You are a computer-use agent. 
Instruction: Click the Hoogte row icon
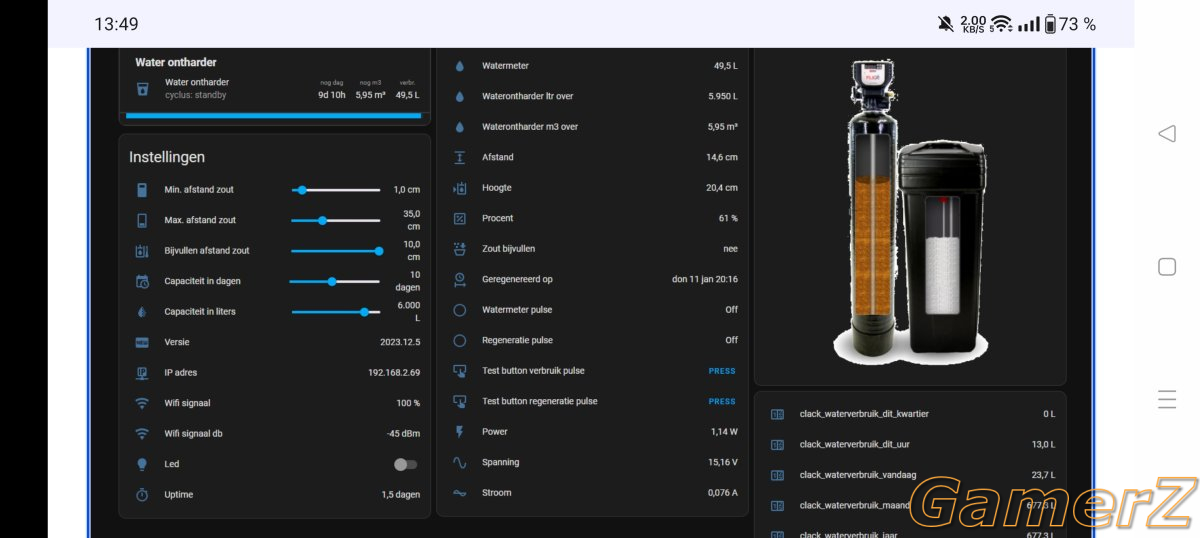point(460,188)
